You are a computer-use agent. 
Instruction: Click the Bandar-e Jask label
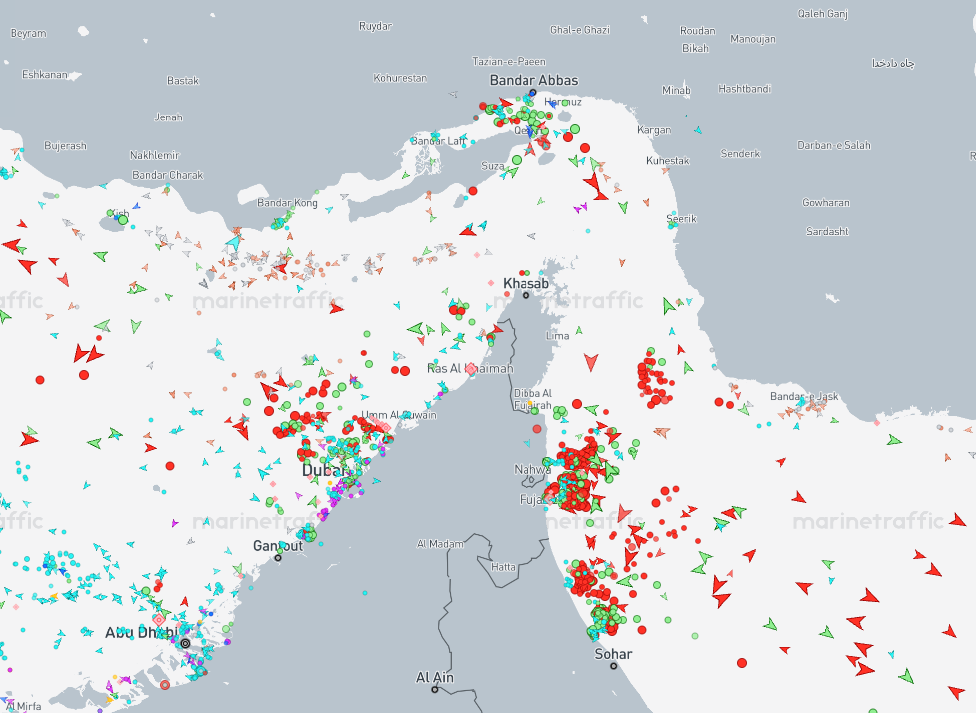coord(804,397)
